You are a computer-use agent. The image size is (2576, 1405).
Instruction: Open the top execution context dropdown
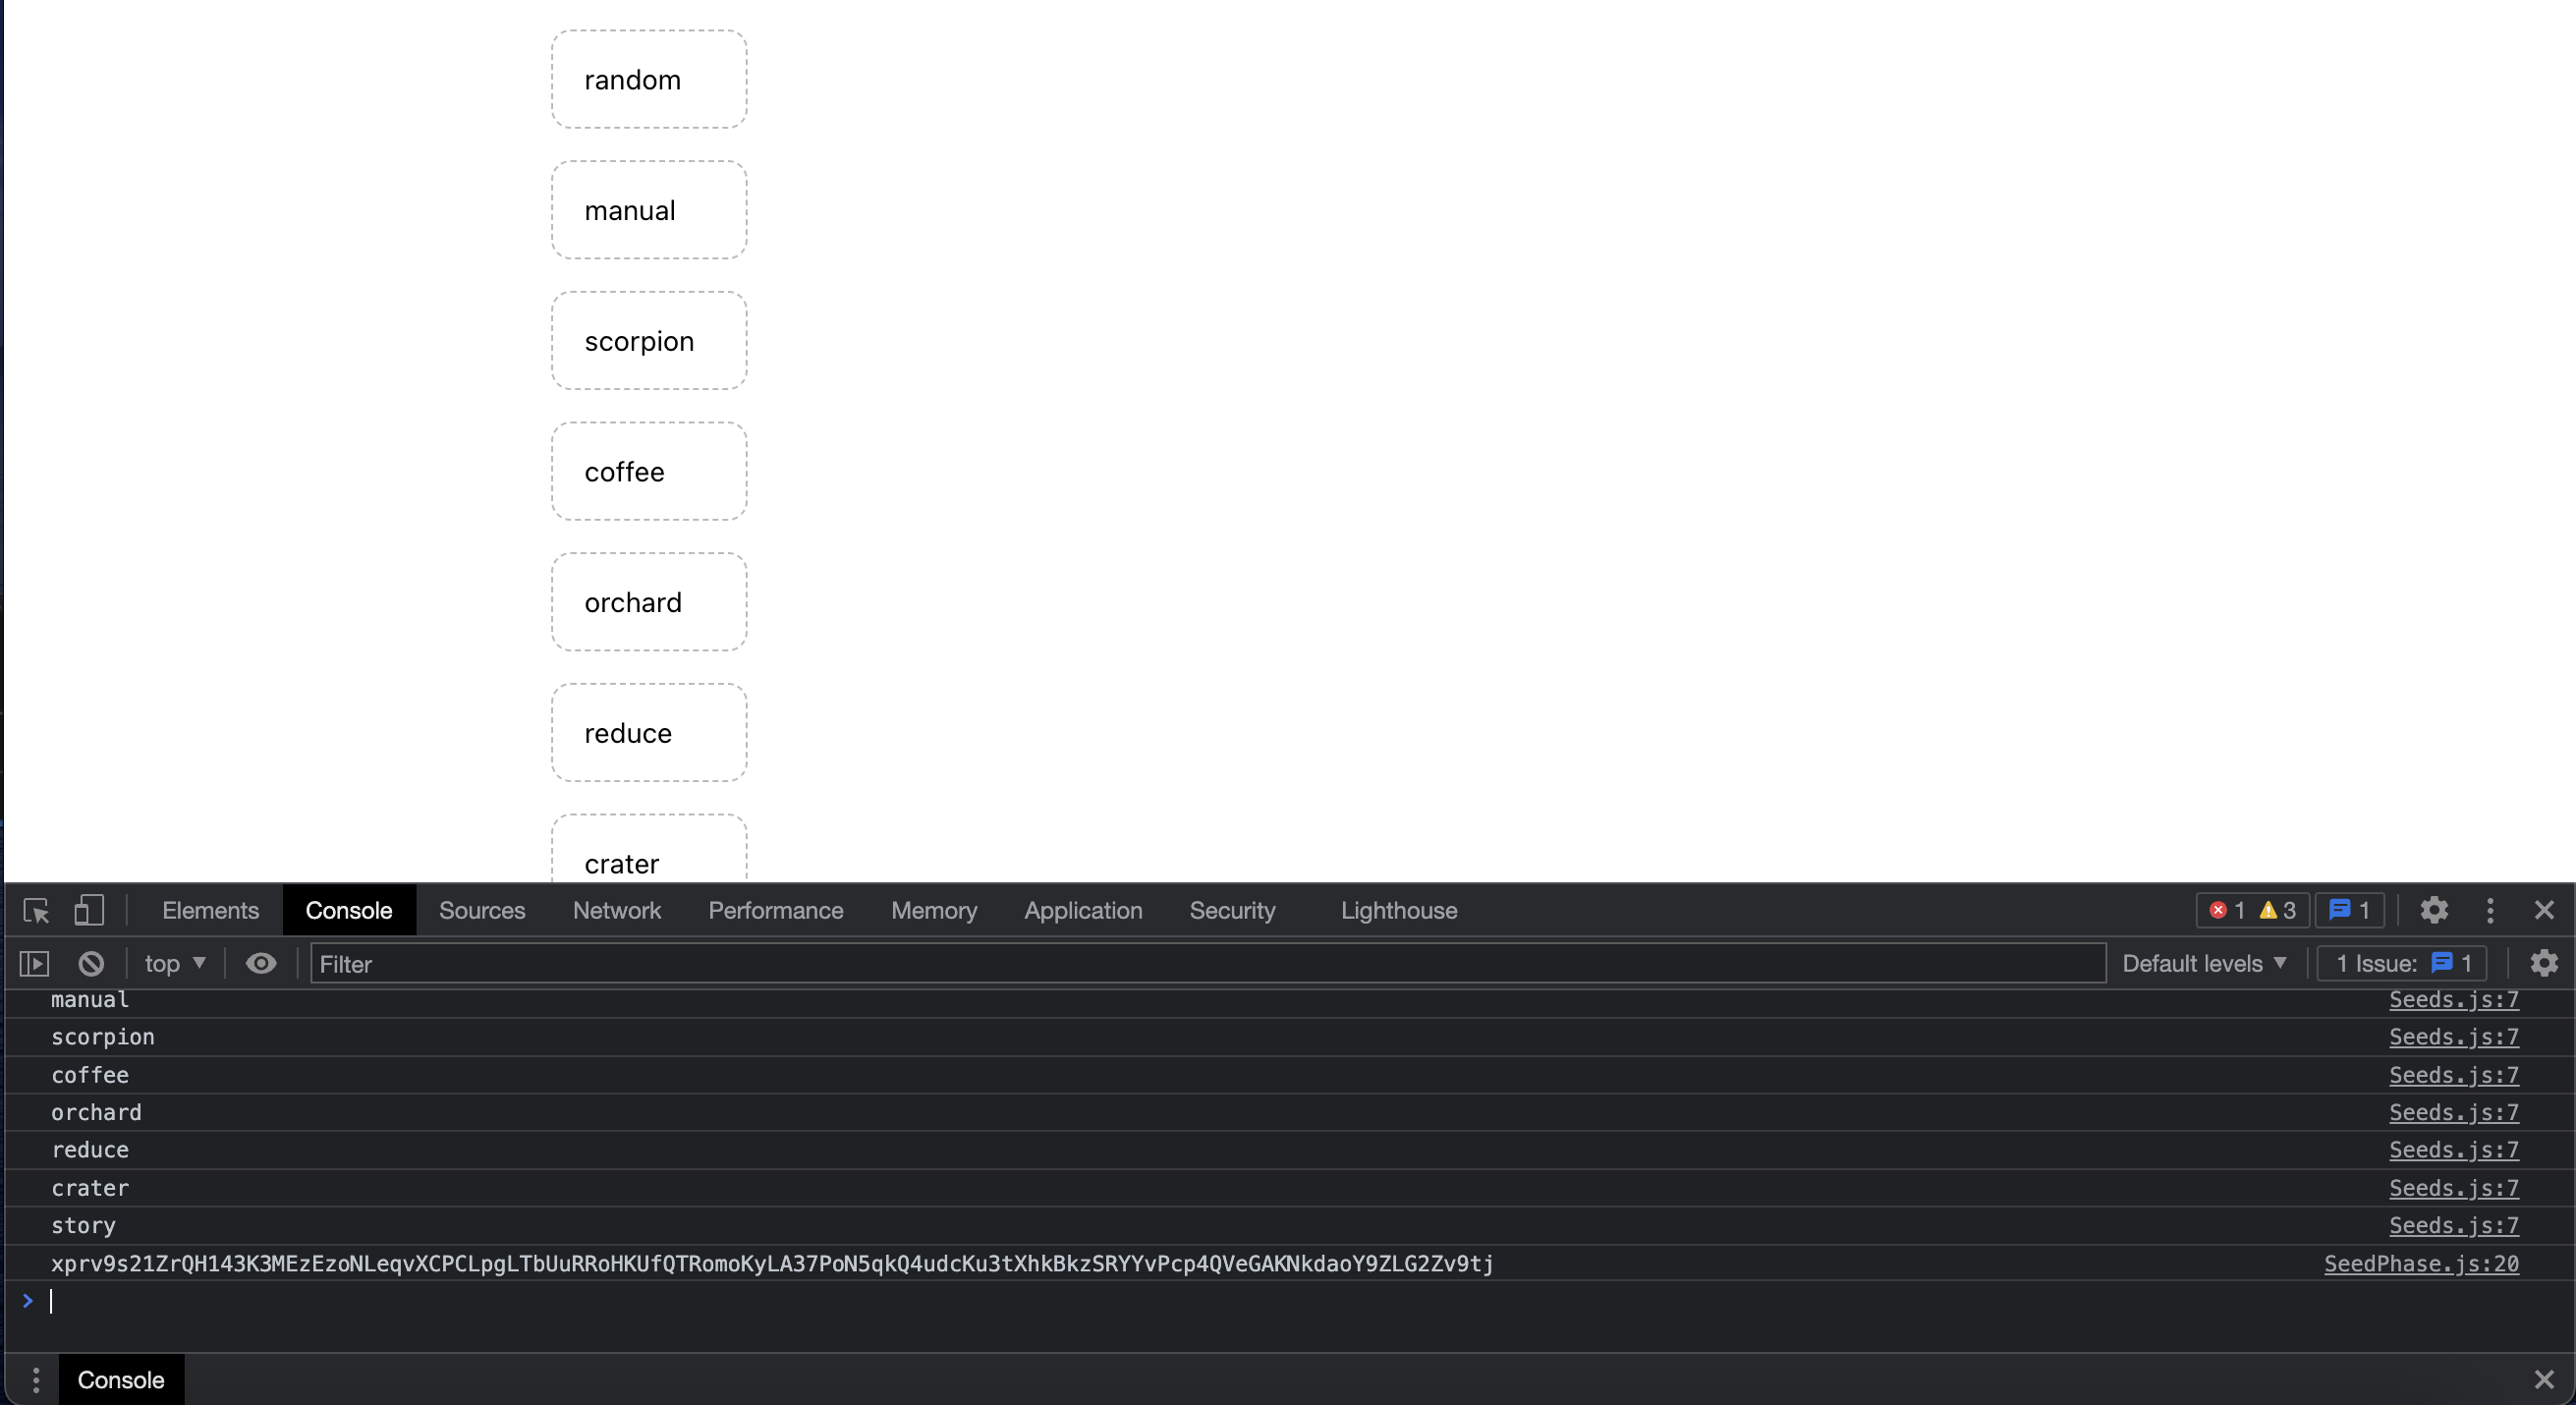[173, 963]
